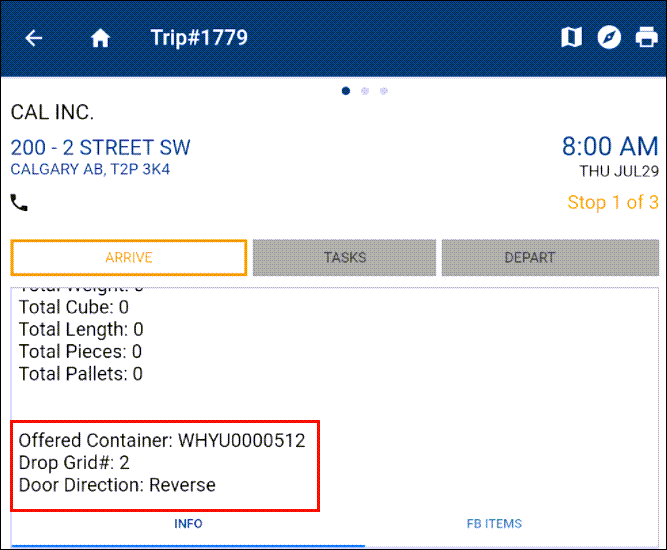The image size is (667, 550).
Task: Click the CAL INC. company name
Action: pos(52,112)
